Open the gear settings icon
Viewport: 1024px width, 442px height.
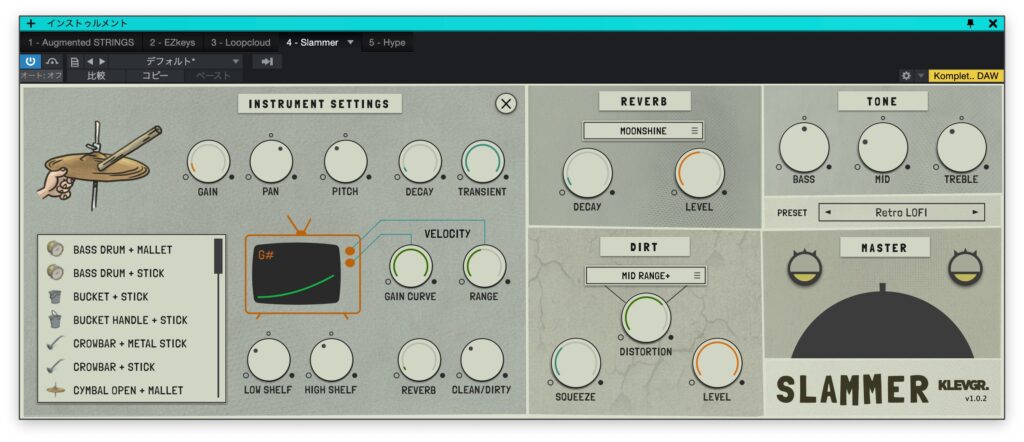[x=906, y=76]
